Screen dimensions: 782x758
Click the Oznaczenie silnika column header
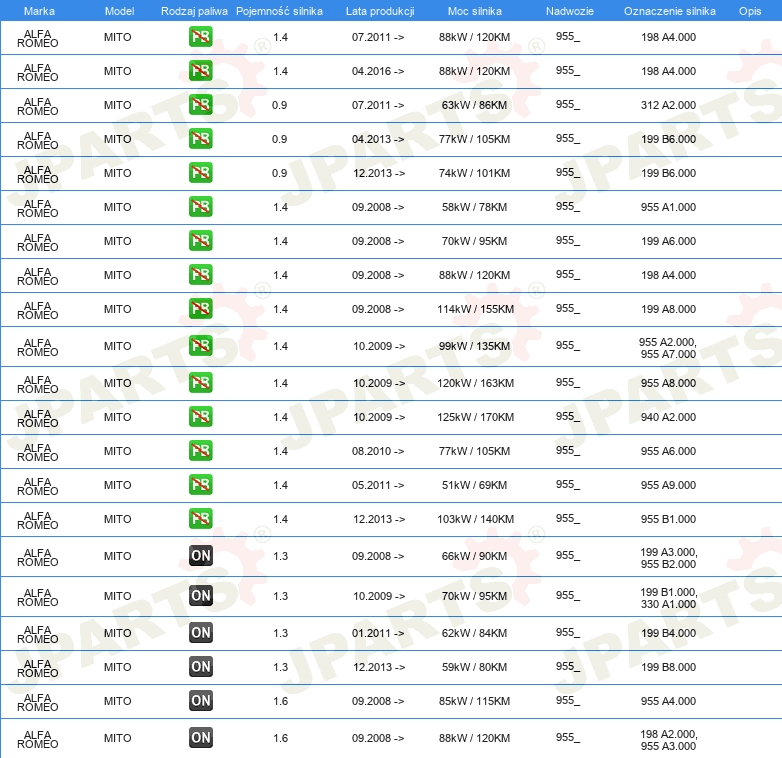(x=669, y=11)
